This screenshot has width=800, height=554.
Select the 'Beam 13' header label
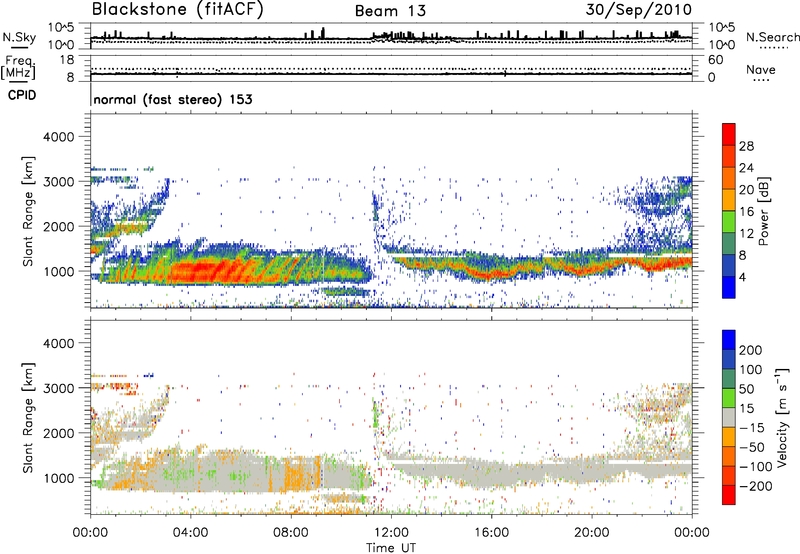tap(390, 11)
